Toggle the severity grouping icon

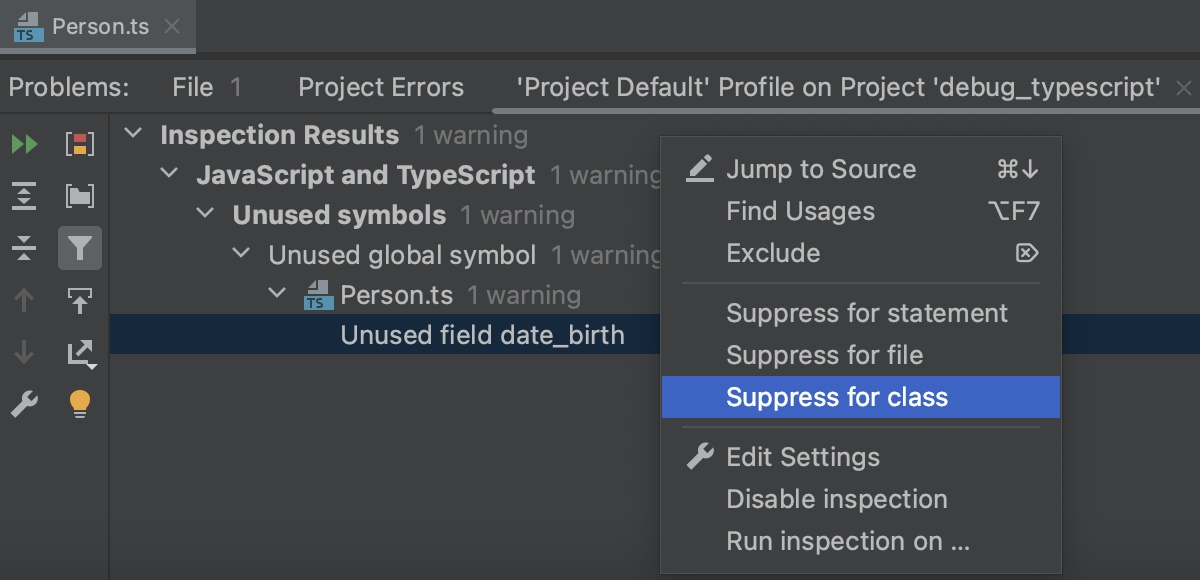[x=79, y=145]
